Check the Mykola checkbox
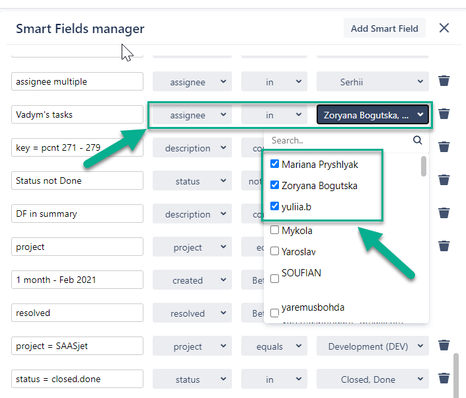 (274, 230)
